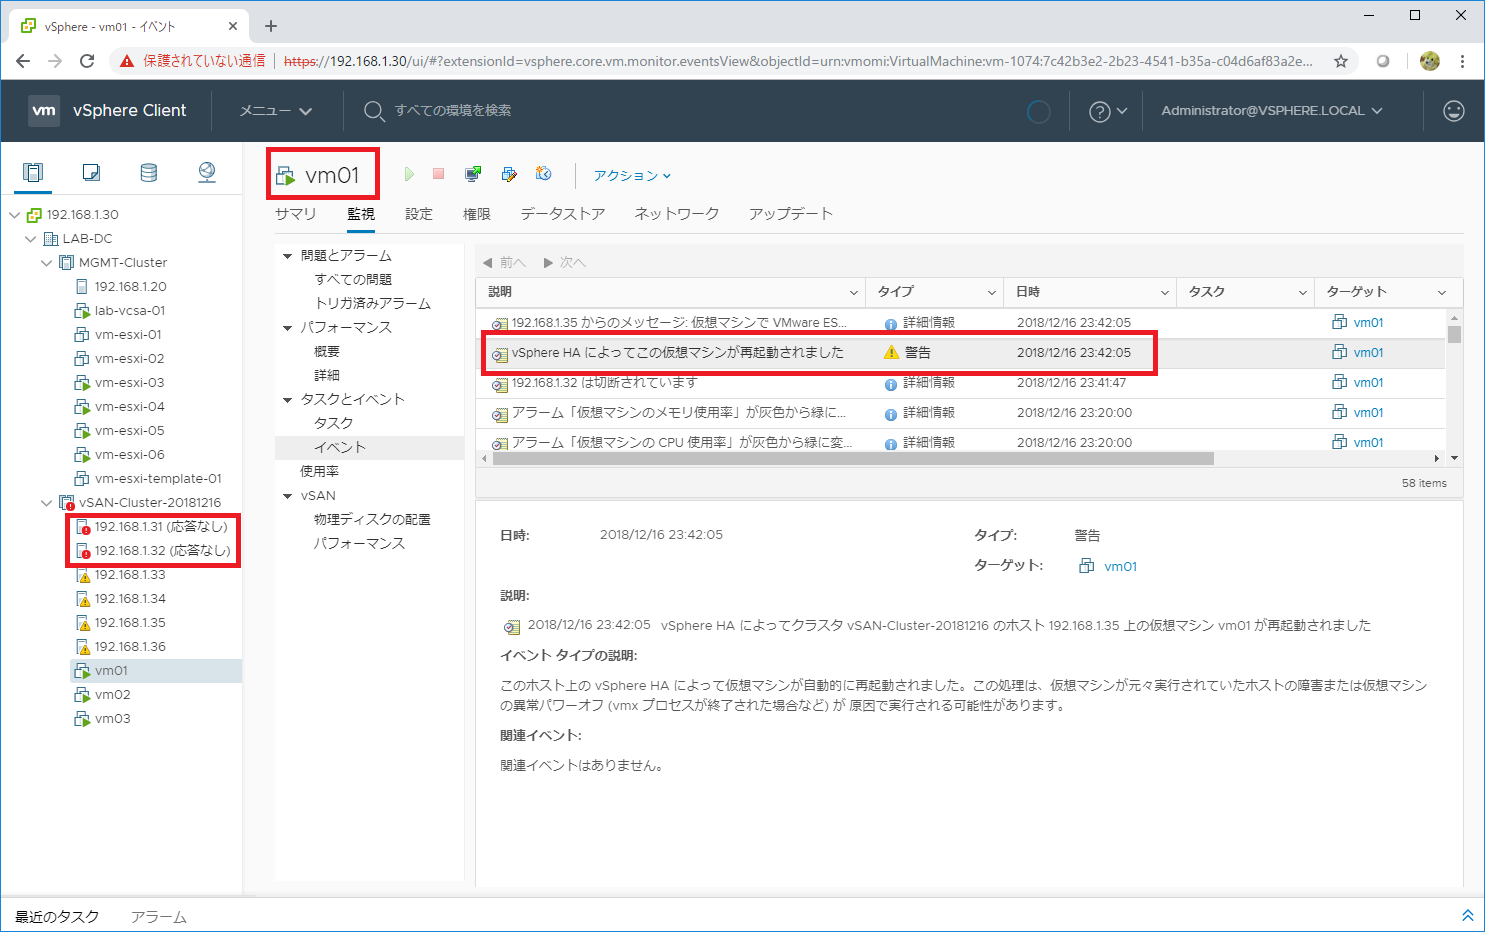Click the take snapshot icon
This screenshot has width=1485, height=932.
(544, 174)
